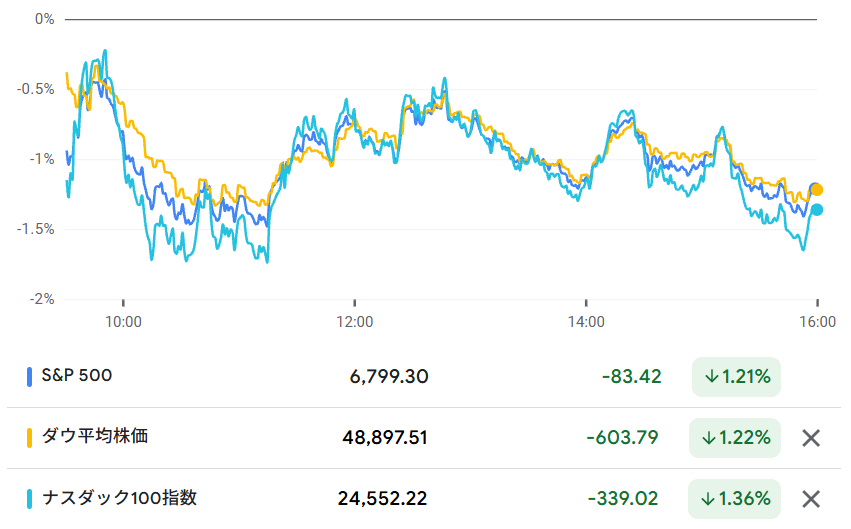Click the Nasdaq price 24,552.22

point(383,498)
